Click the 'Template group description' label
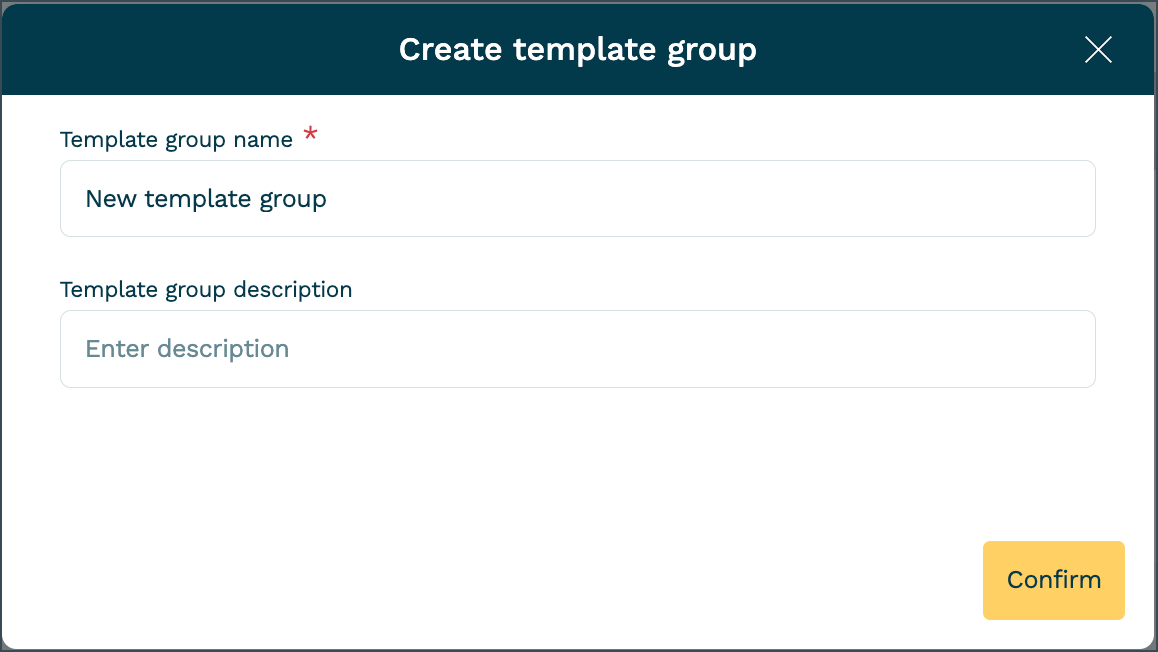The width and height of the screenshot is (1158, 652). (x=206, y=289)
